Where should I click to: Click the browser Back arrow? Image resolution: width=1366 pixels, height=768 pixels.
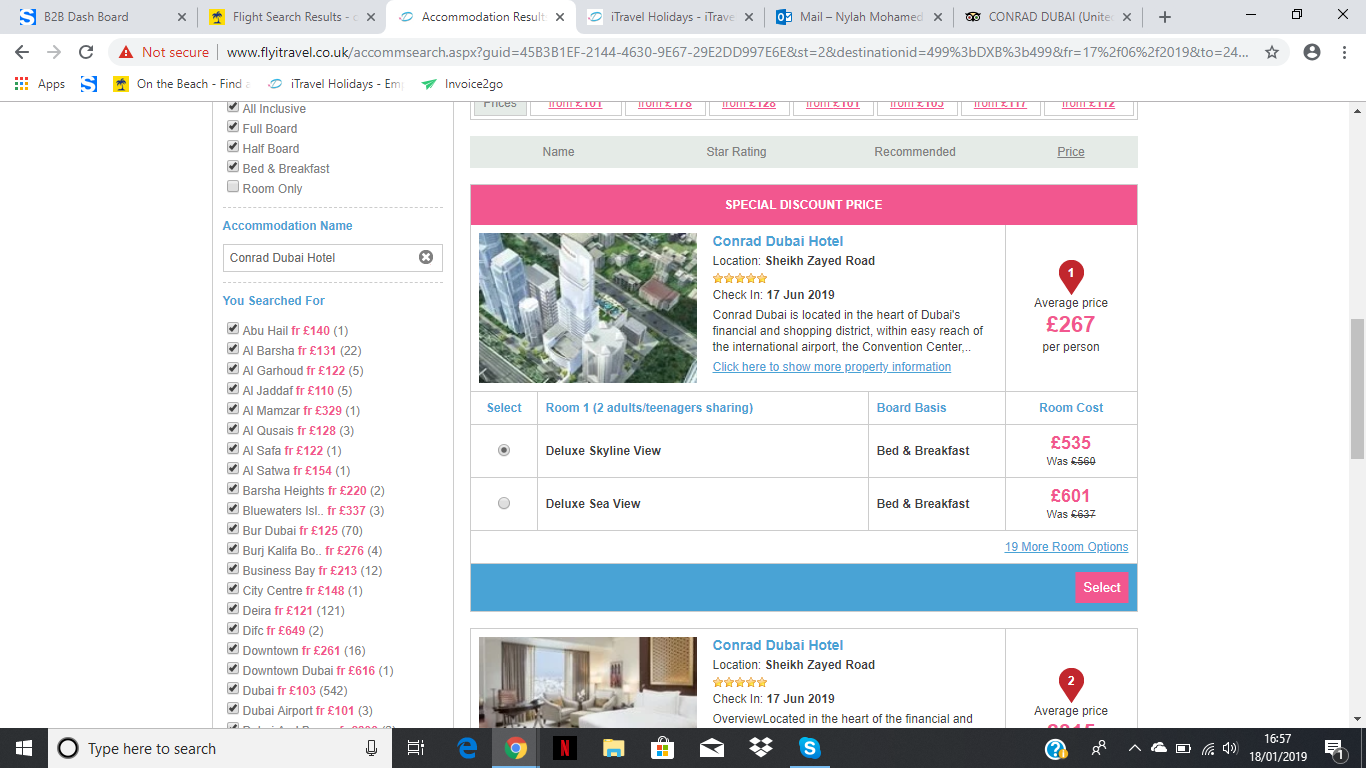tap(22, 52)
